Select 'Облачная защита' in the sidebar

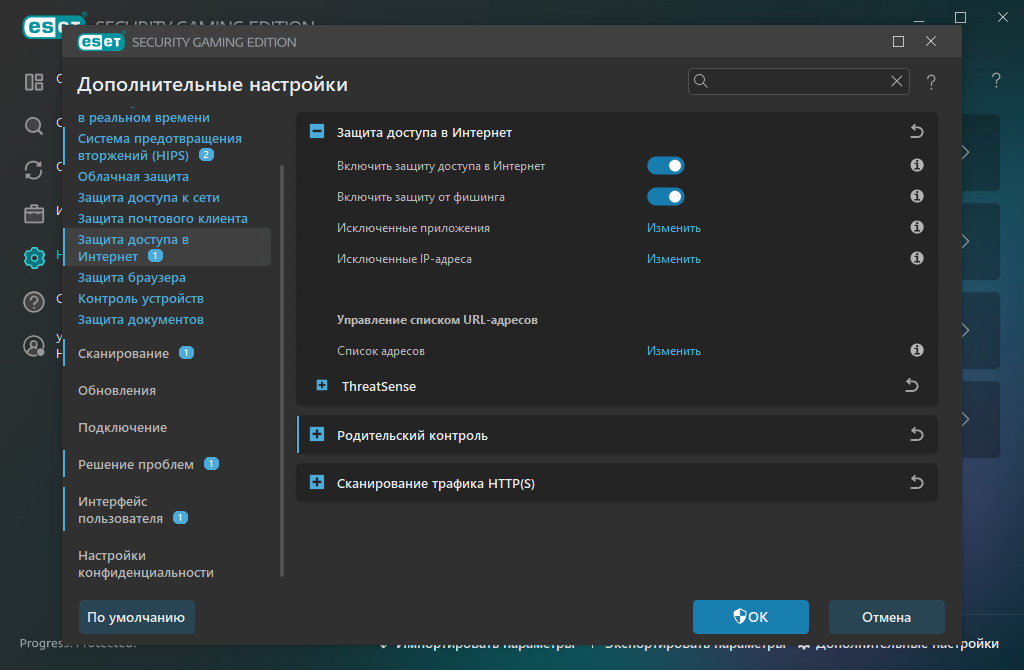(x=133, y=176)
